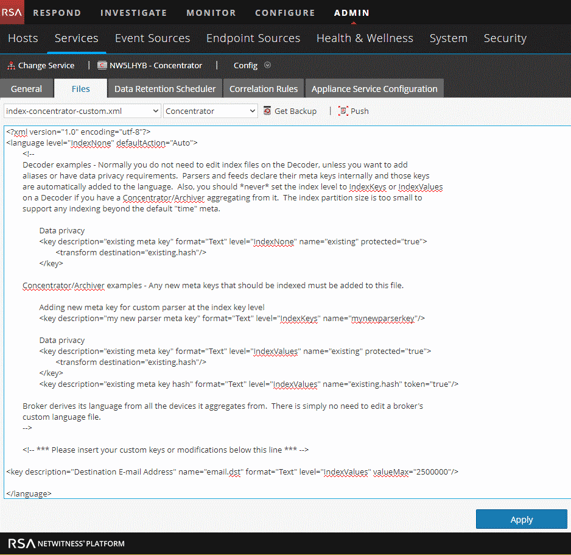
Task: Select the Correlation Rules tab
Action: (263, 89)
